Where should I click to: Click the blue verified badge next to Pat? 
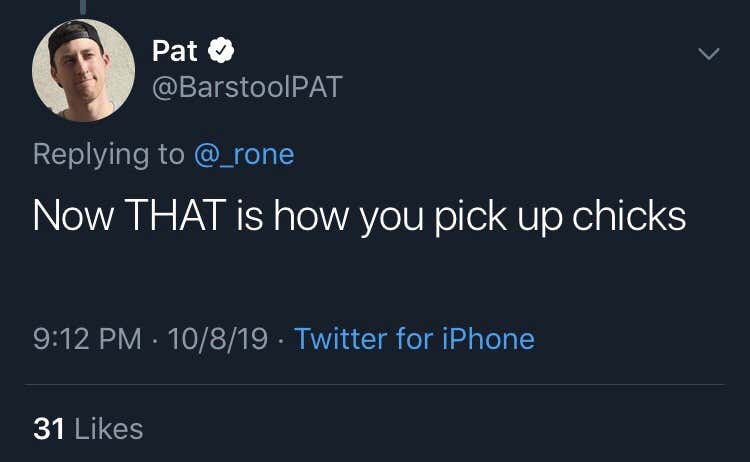pos(221,50)
